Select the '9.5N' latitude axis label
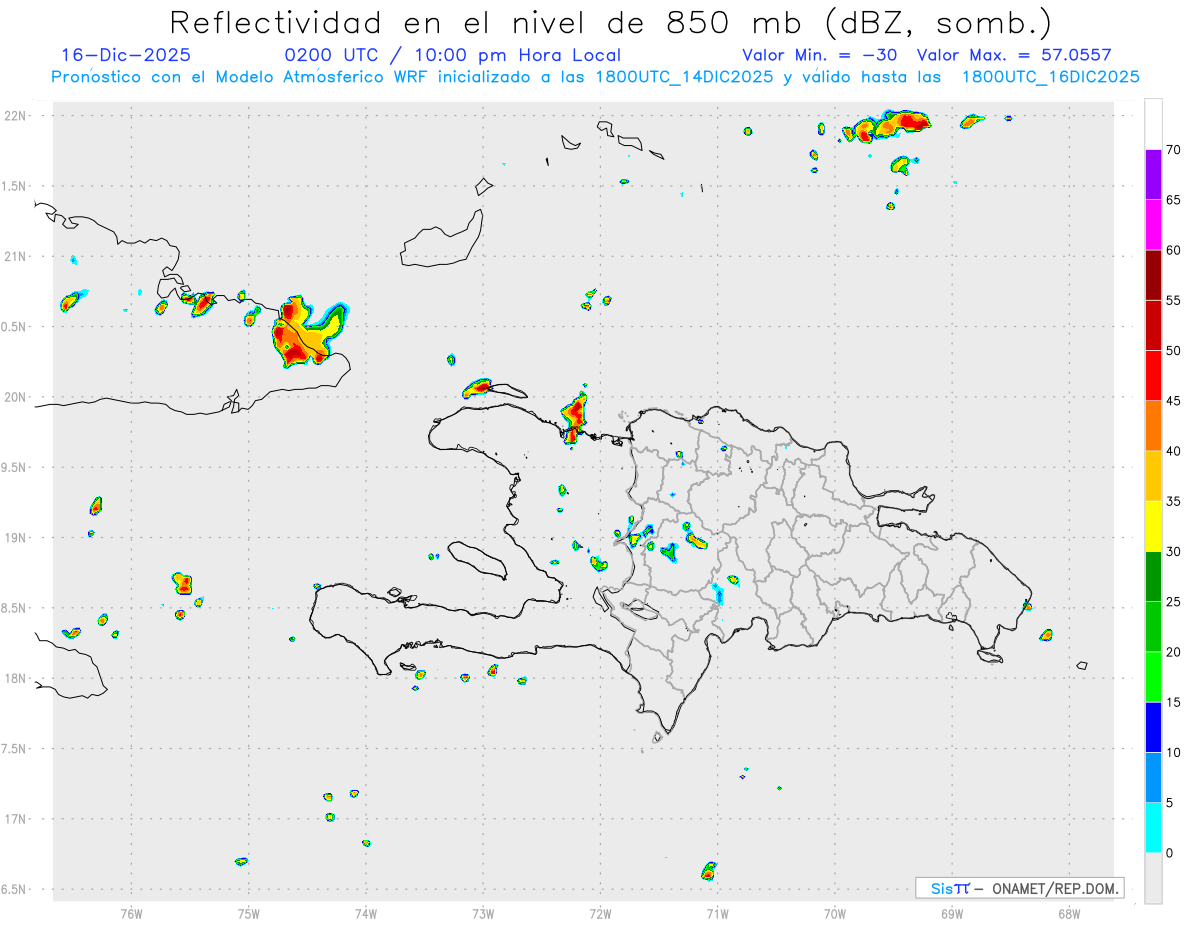The image size is (1200, 927). 15,467
